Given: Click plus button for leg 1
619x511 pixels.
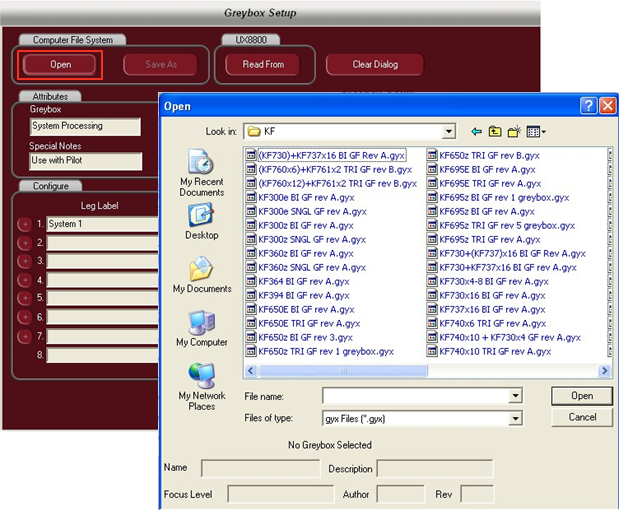Looking at the screenshot, I should pyautogui.click(x=25, y=225).
